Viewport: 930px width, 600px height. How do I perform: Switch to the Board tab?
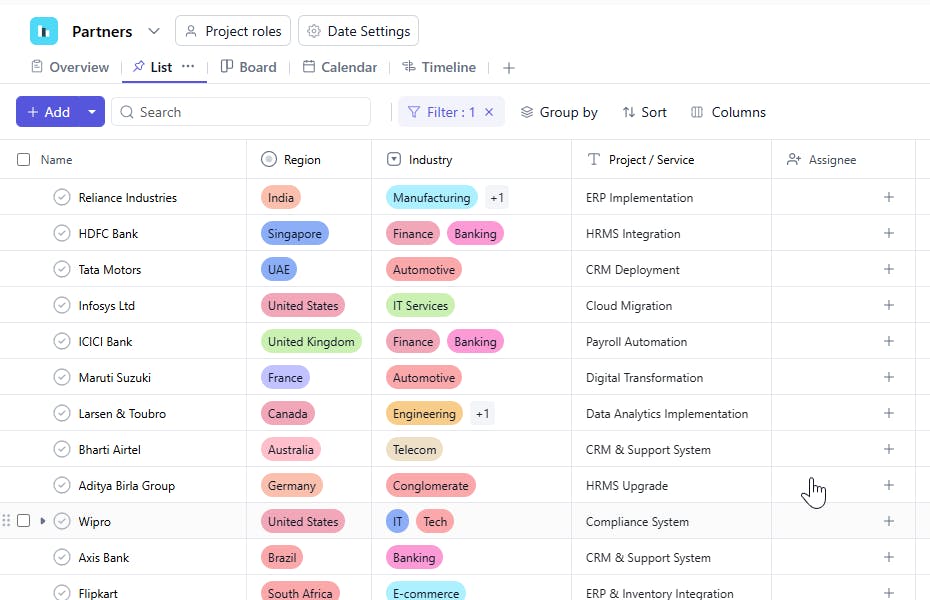(248, 67)
